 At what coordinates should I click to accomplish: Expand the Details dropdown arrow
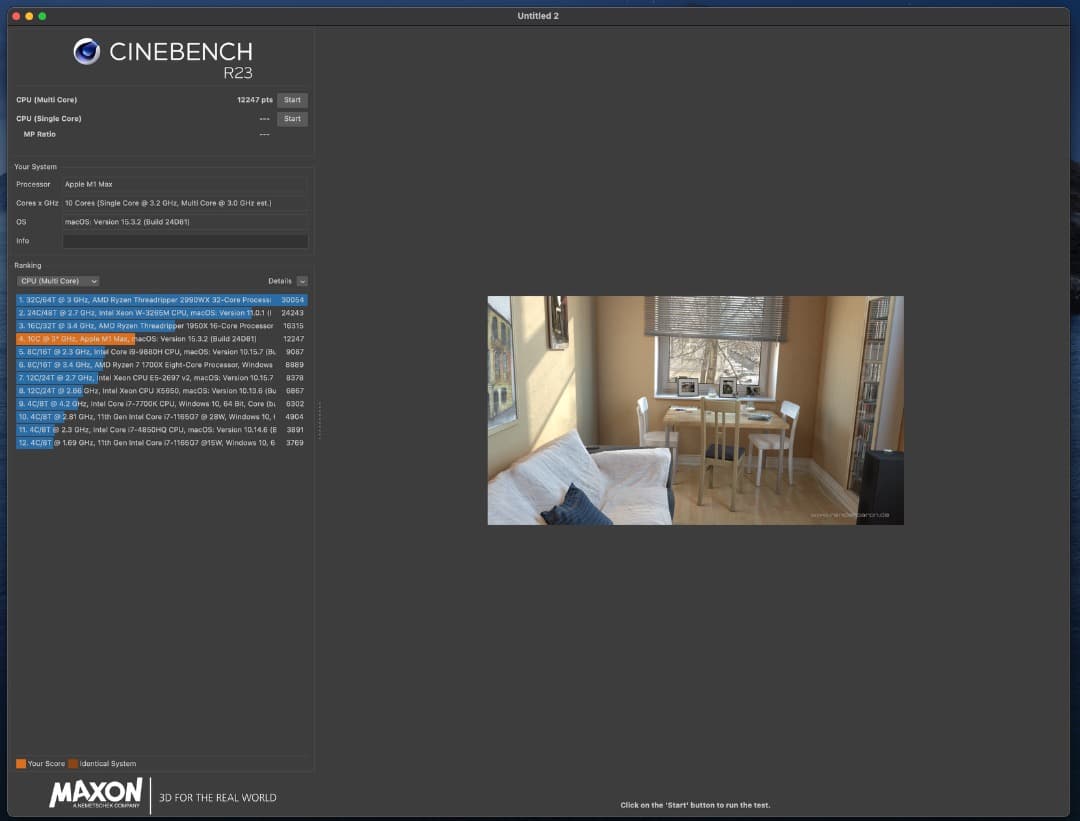[x=302, y=281]
